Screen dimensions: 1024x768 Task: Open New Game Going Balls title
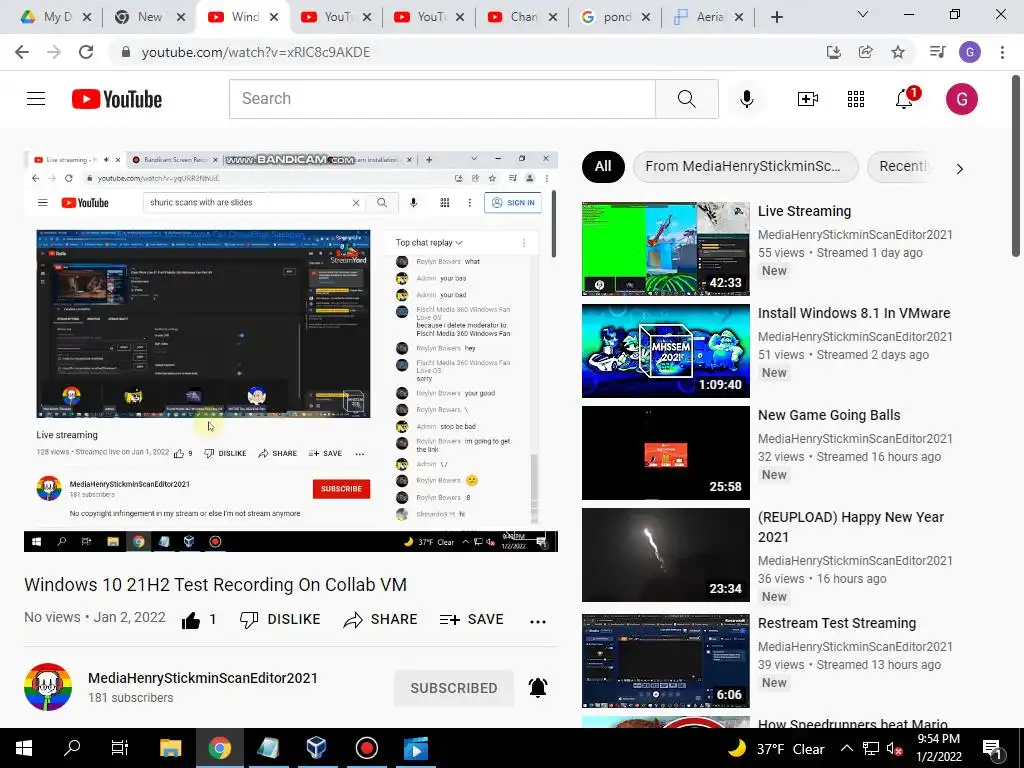pos(829,415)
